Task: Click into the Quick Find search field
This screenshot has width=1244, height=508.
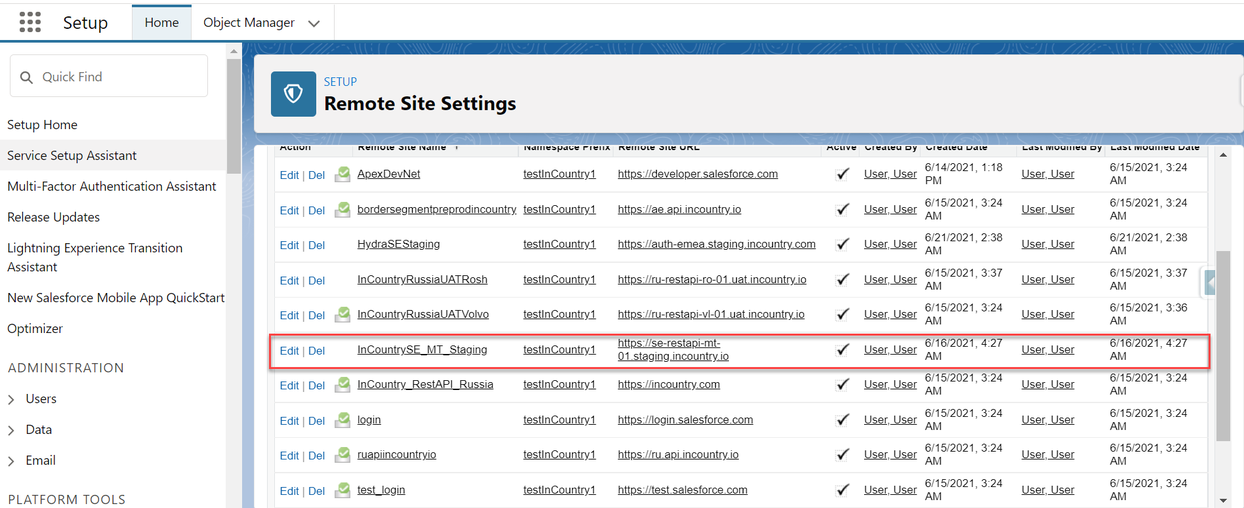Action: (x=109, y=77)
